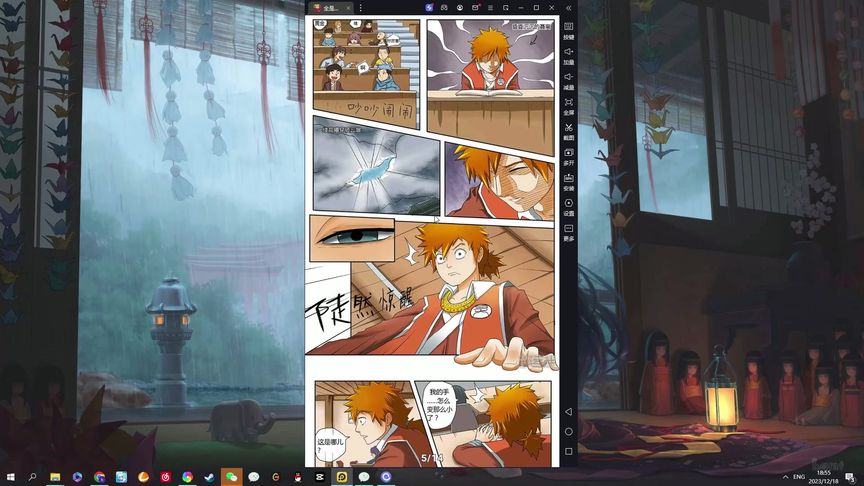864x486 pixels.
Task: Click the 安装 install APK sidebar icon
Action: click(x=569, y=182)
